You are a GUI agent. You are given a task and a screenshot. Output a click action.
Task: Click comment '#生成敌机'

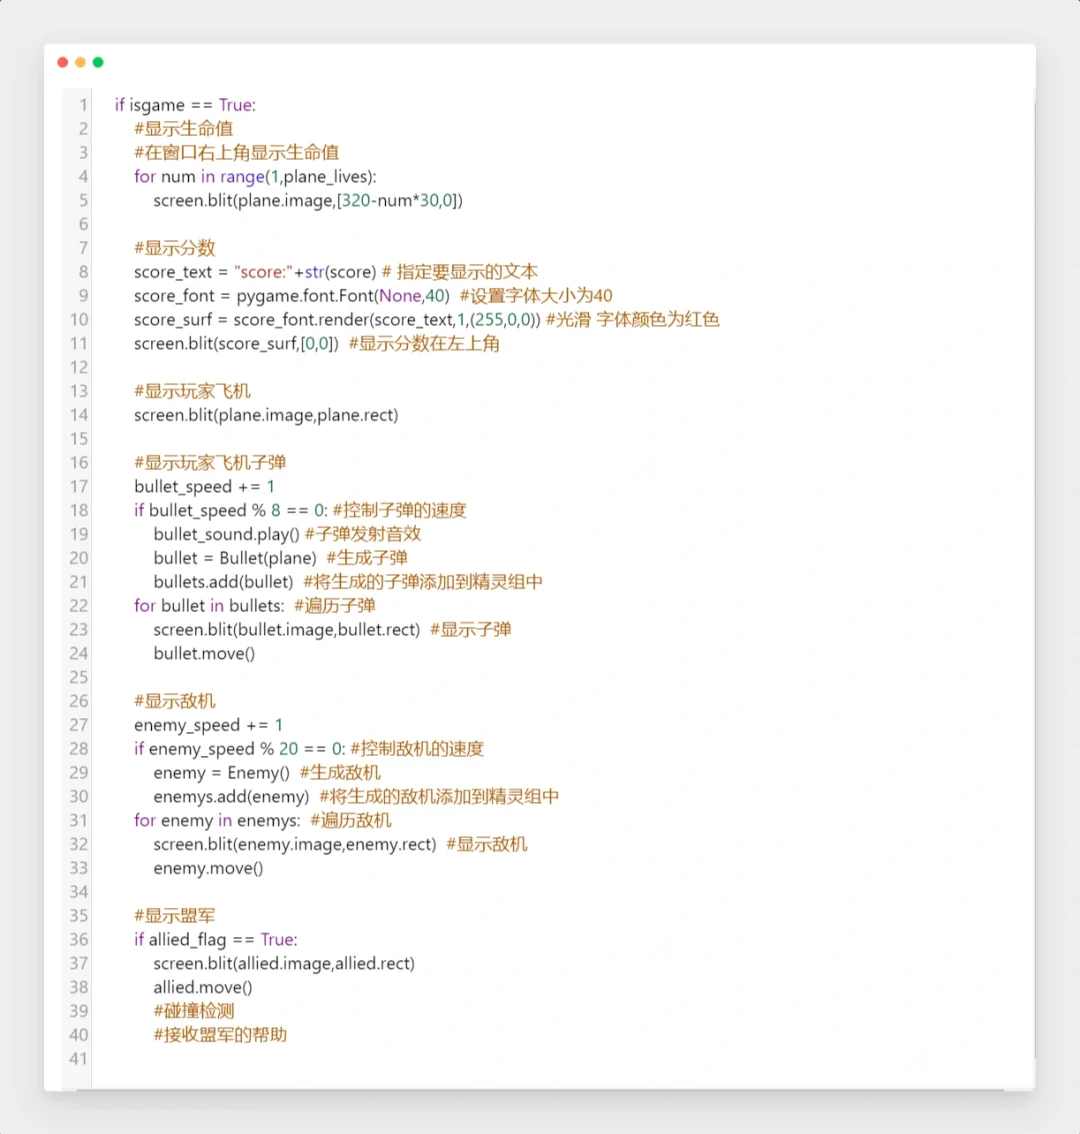340,773
